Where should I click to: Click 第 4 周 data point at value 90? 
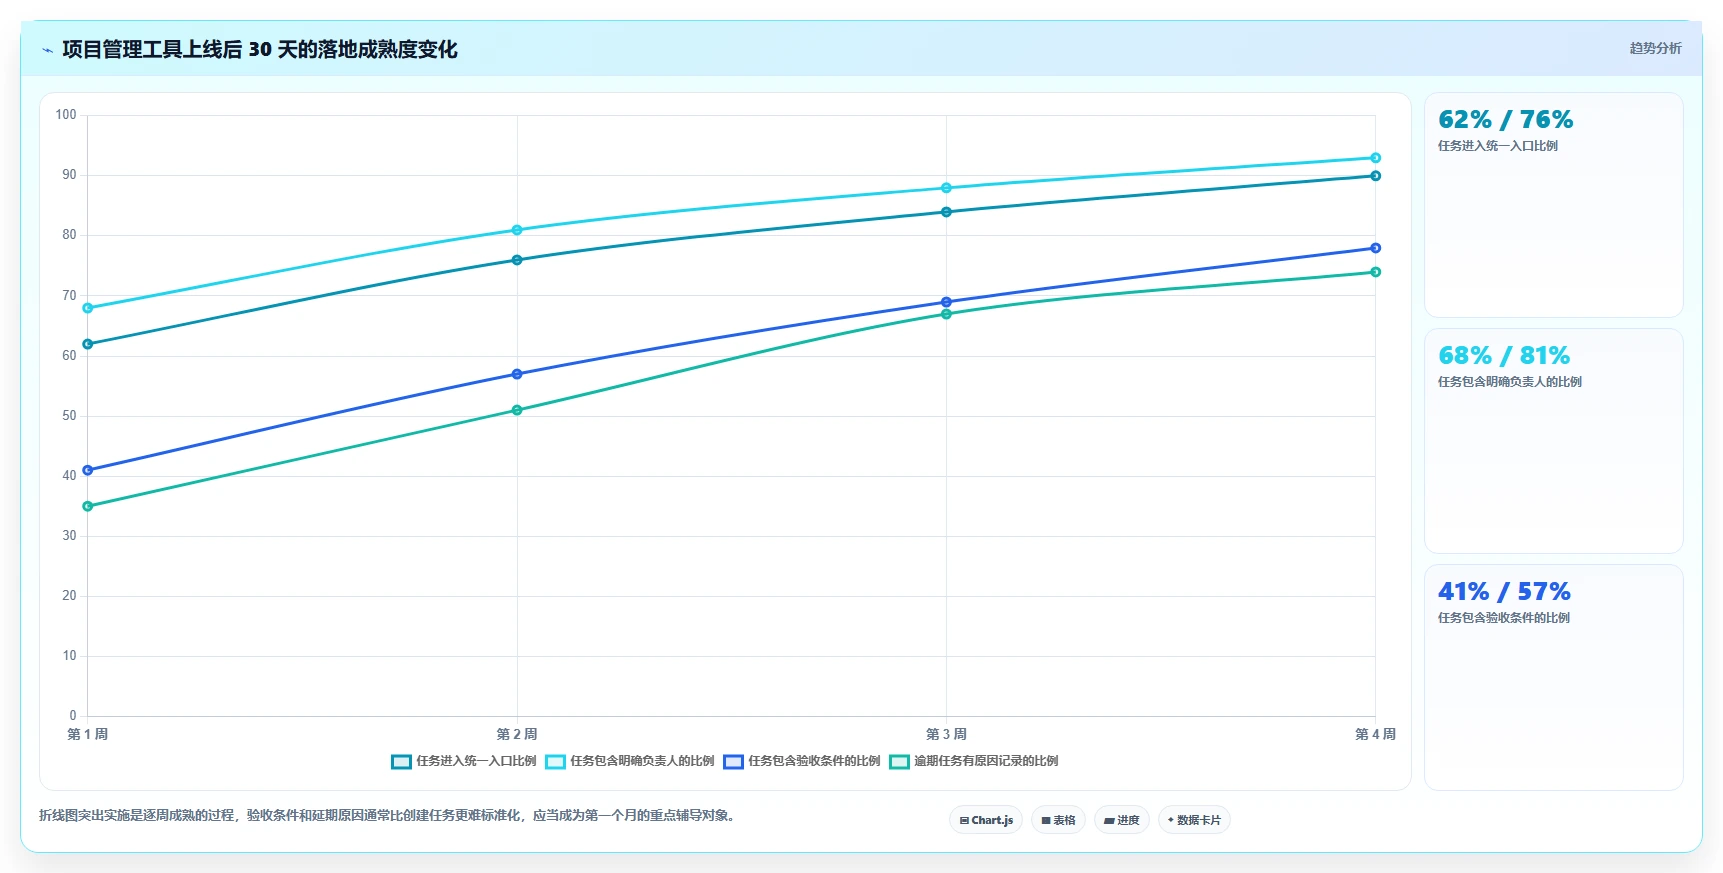point(1375,176)
